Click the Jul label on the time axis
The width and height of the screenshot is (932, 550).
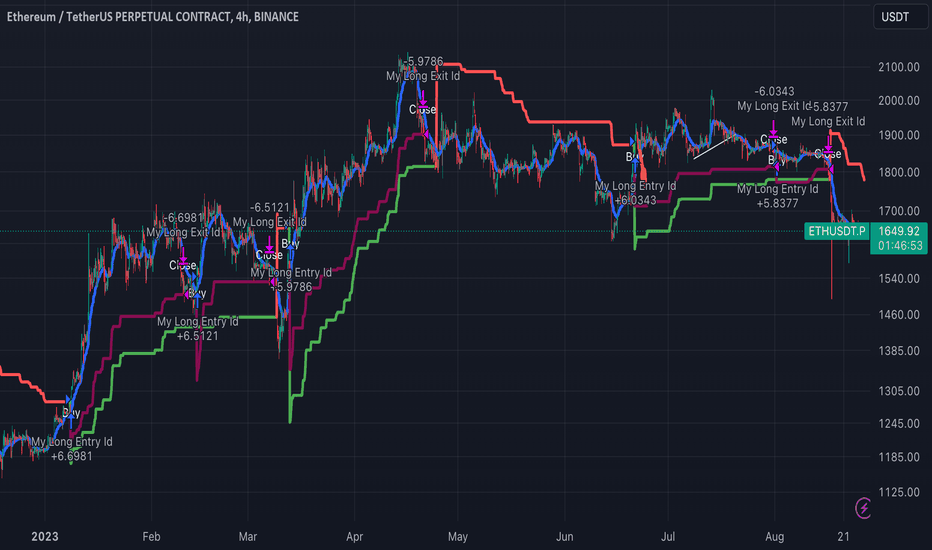click(x=667, y=537)
